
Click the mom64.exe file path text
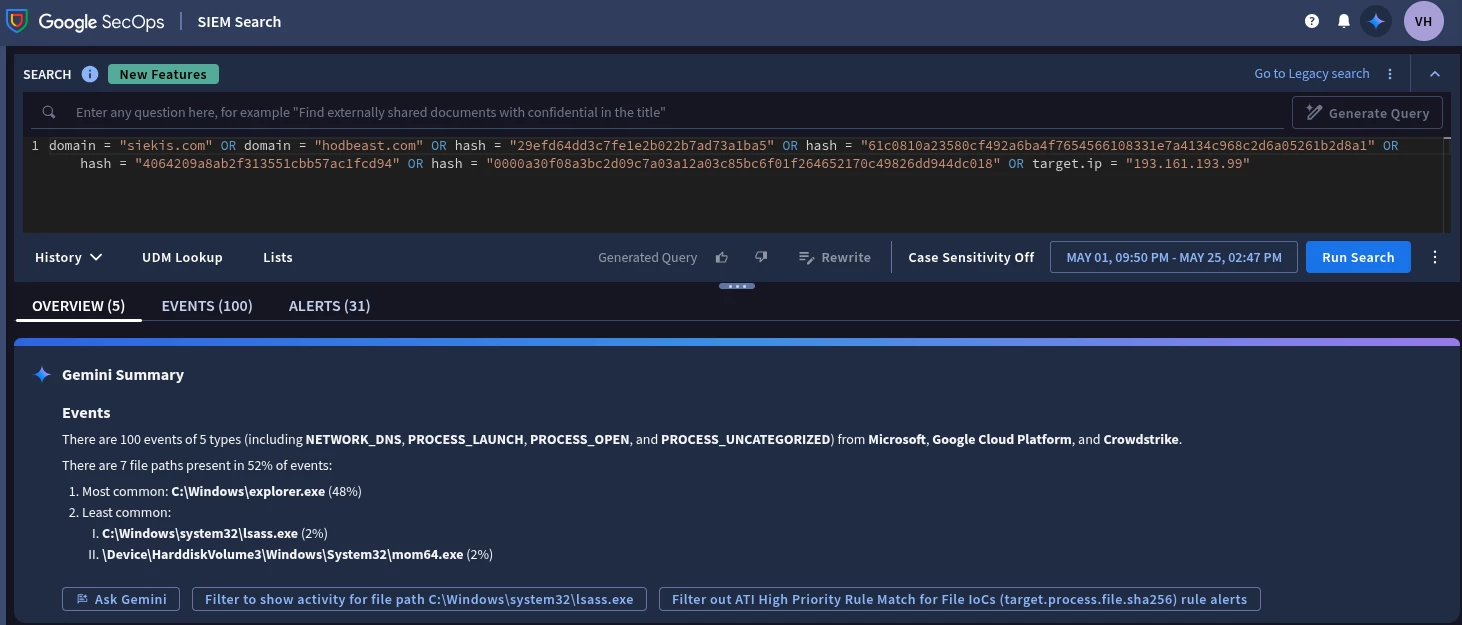pos(282,554)
